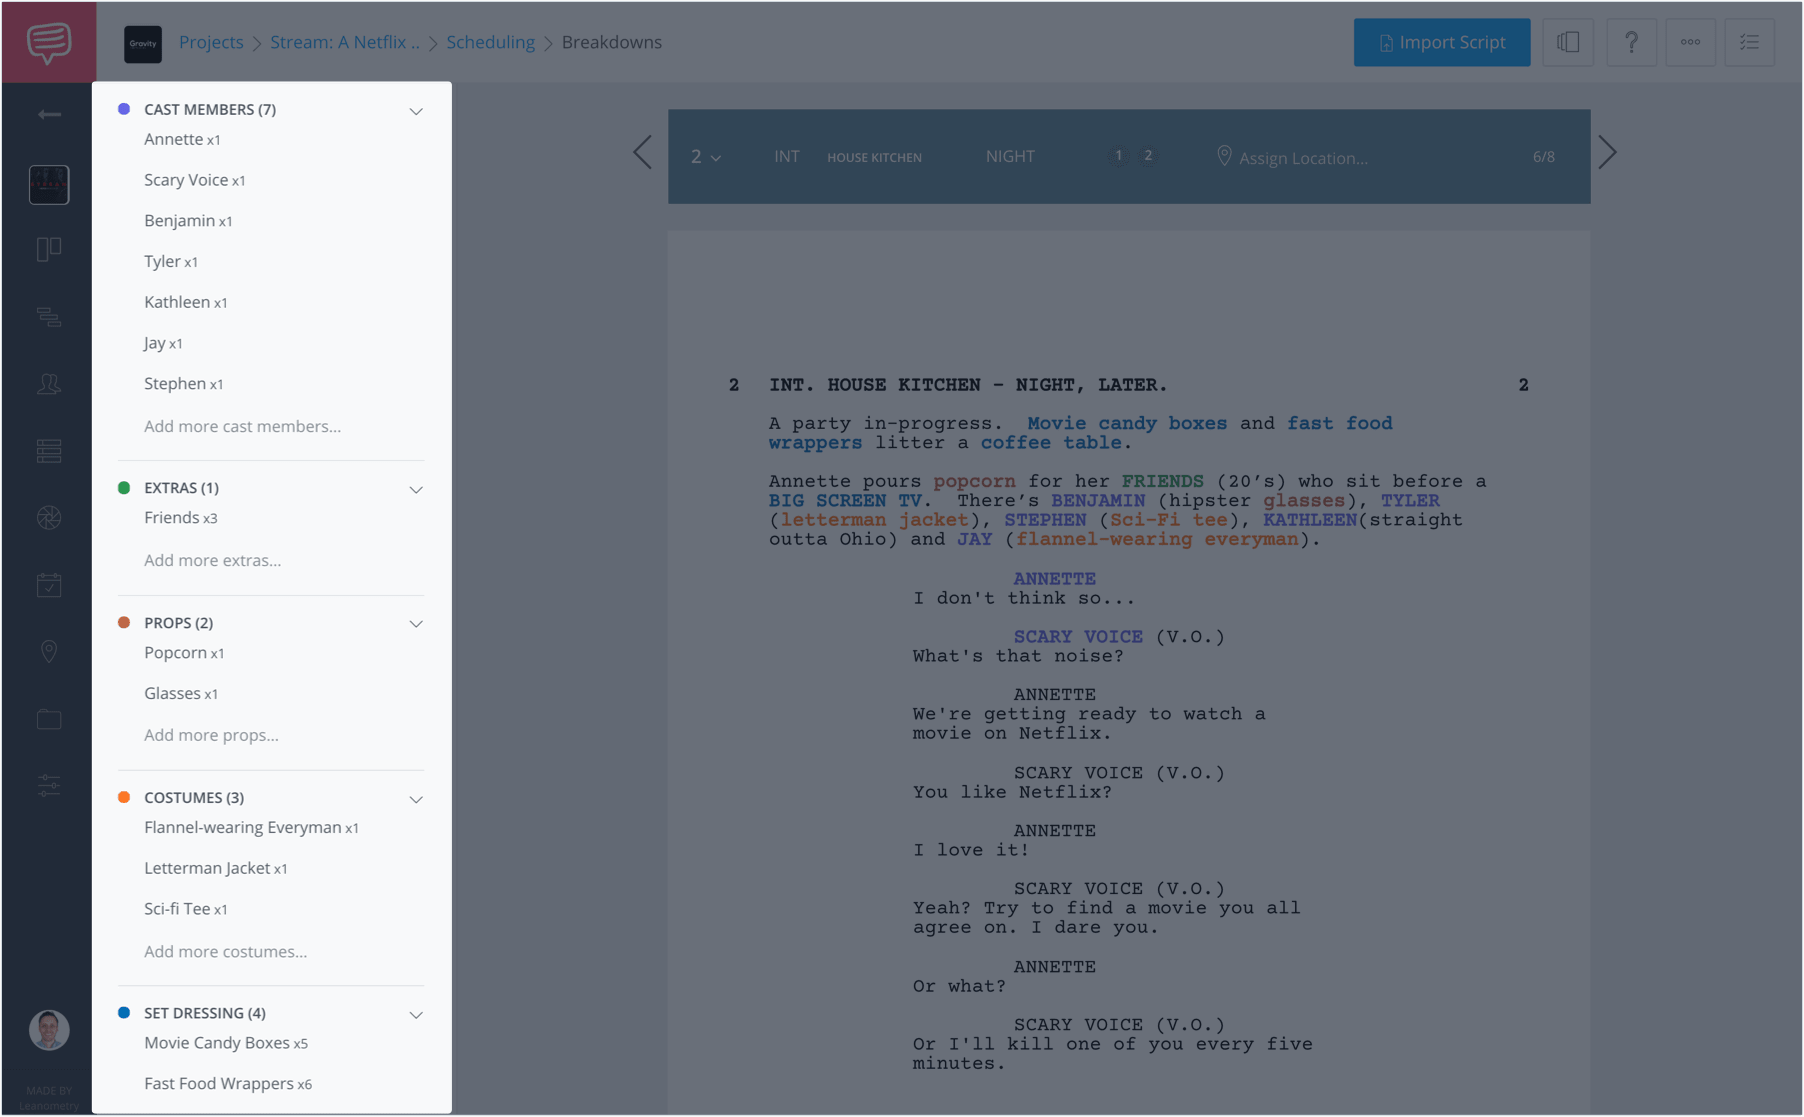The image size is (1804, 1117).
Task: Select Tyler cast member
Action: click(x=171, y=262)
